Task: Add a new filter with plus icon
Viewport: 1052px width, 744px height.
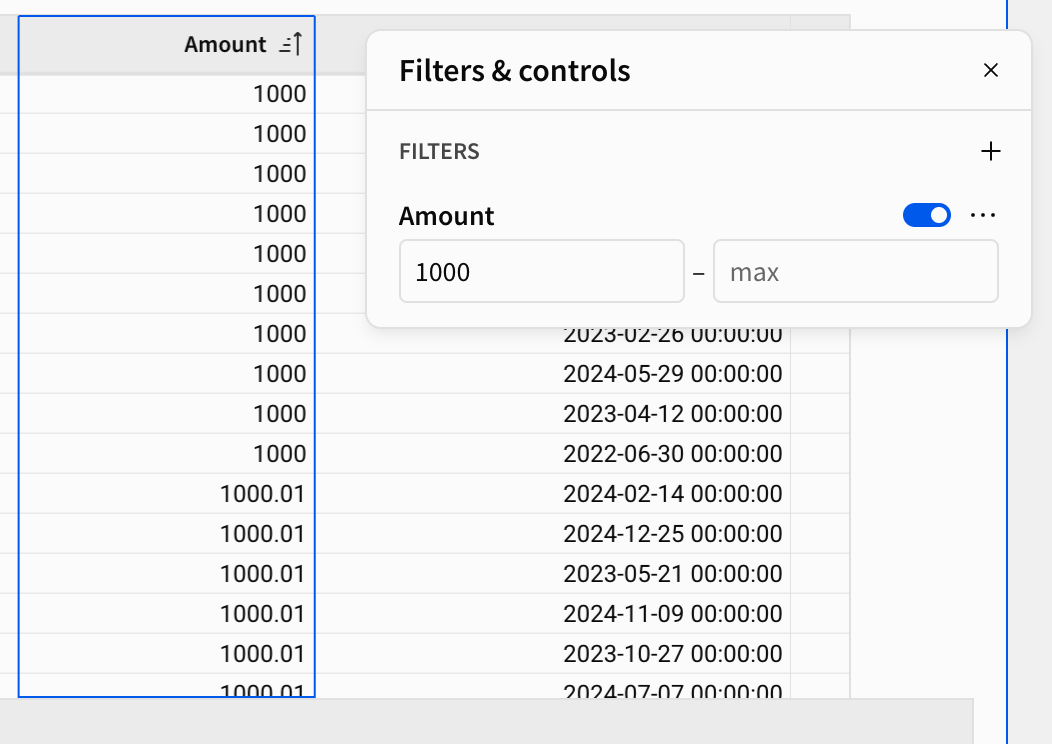Action: pos(990,151)
